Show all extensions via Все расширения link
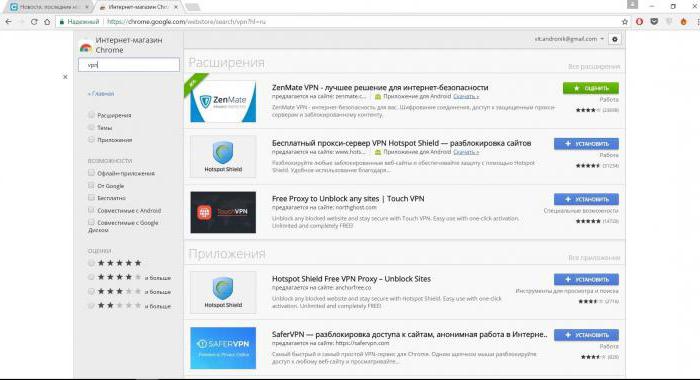The width and height of the screenshot is (700, 380). [594, 67]
